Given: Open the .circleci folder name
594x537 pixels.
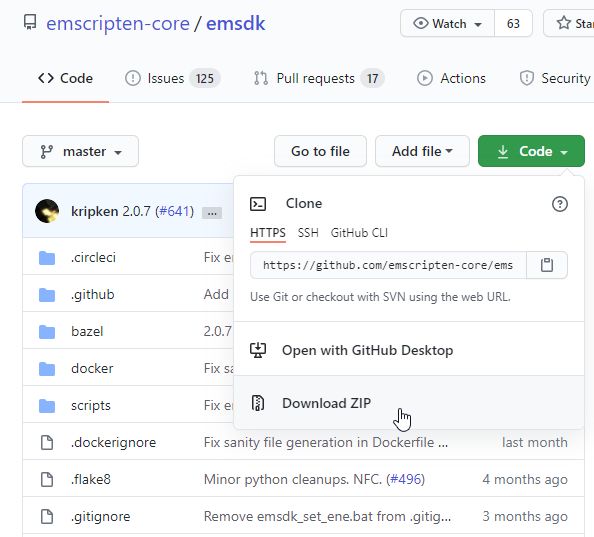Looking at the screenshot, I should point(93,258).
